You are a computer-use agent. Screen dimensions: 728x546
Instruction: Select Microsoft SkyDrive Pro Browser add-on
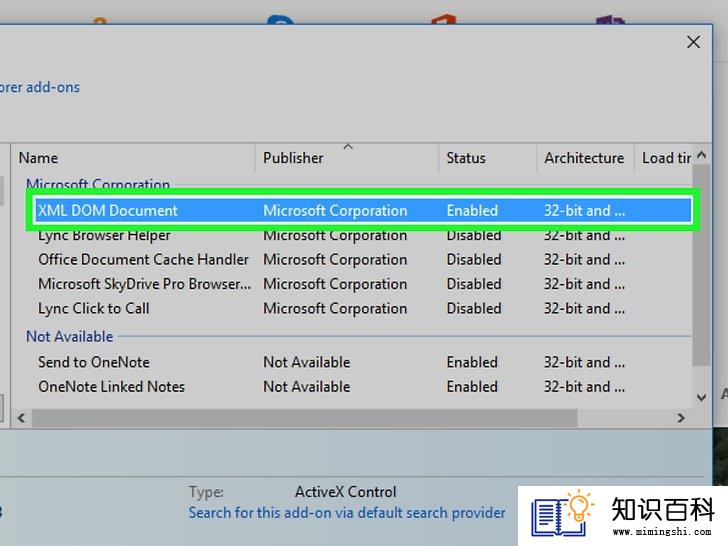tap(363, 284)
